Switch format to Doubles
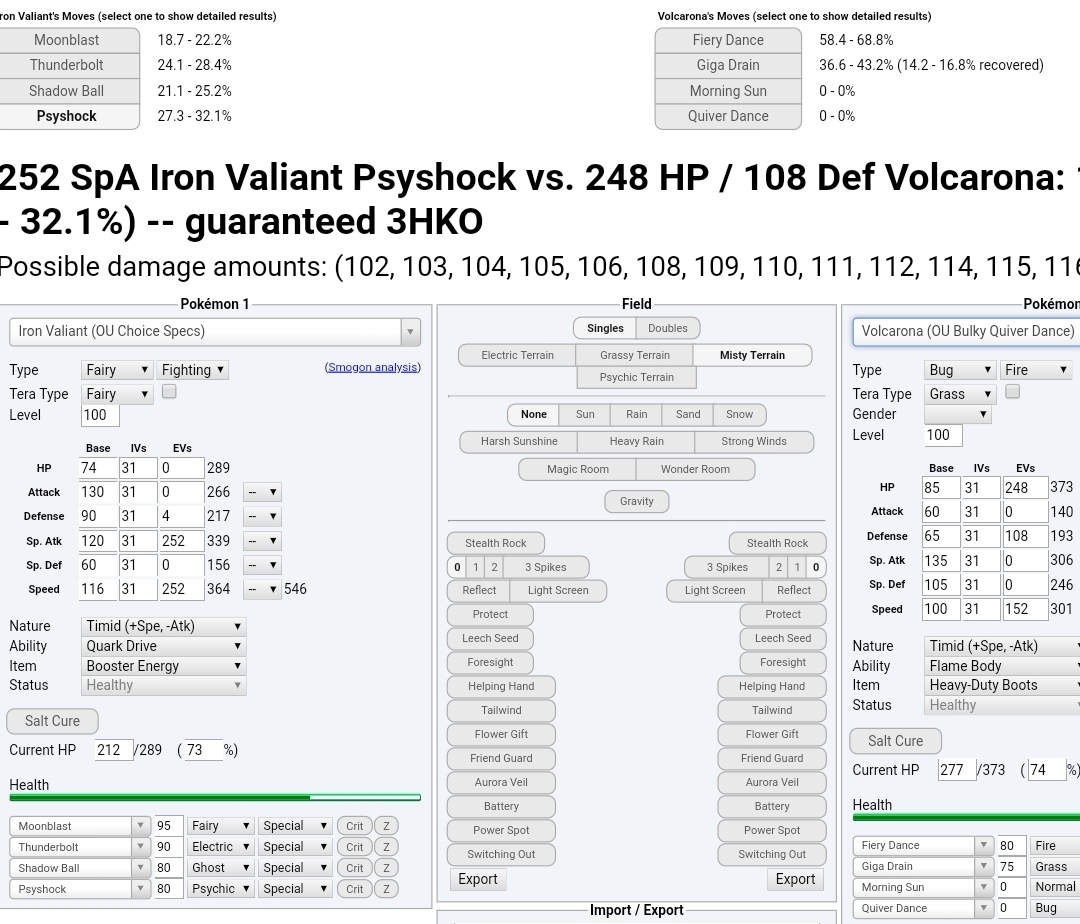1080x924 pixels. [667, 328]
